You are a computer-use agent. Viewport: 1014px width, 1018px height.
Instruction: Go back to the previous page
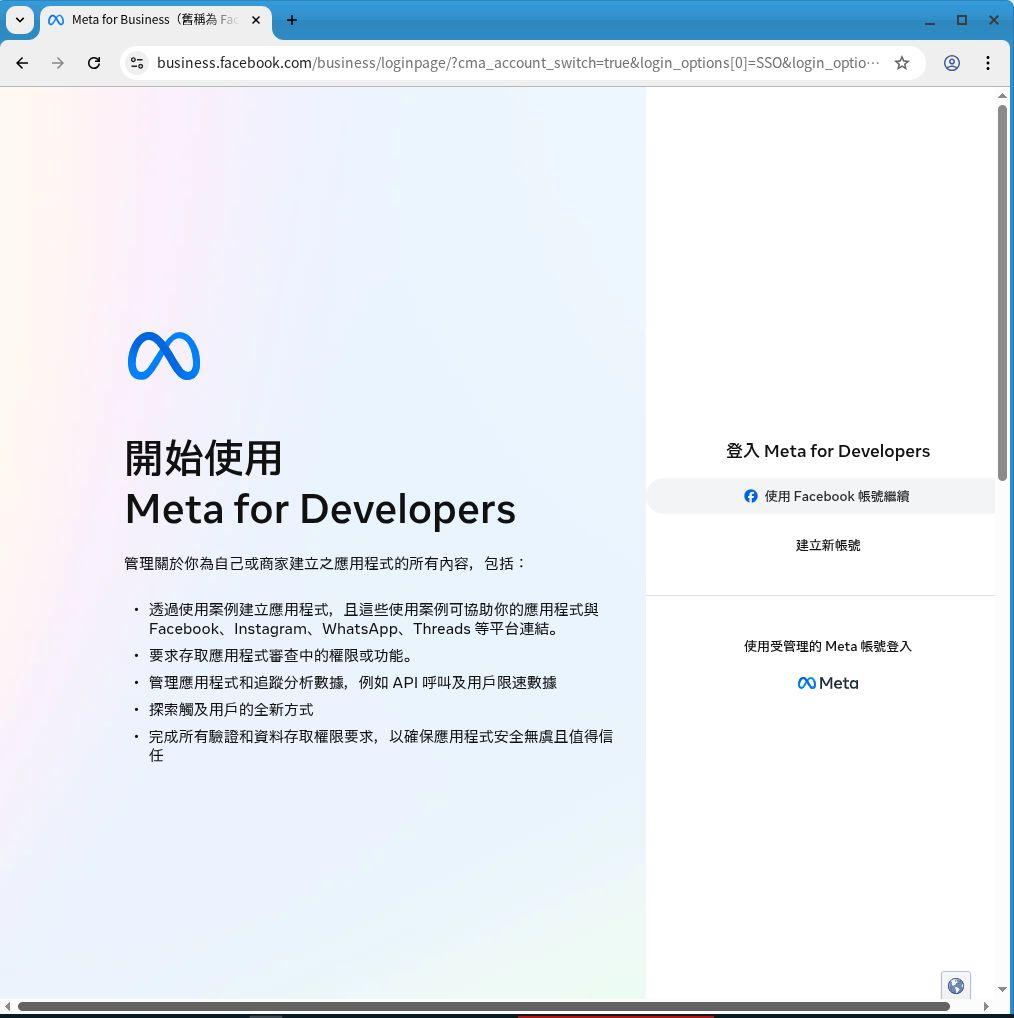(x=22, y=63)
